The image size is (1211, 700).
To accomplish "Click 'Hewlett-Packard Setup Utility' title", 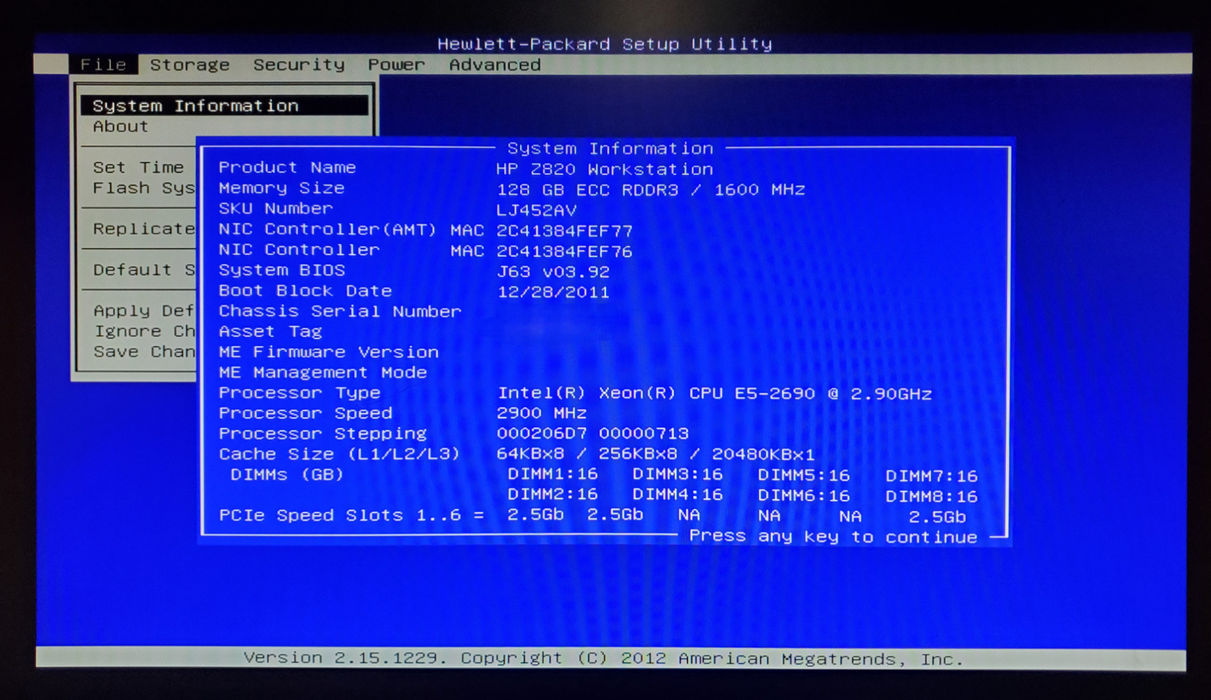I will (x=605, y=44).
